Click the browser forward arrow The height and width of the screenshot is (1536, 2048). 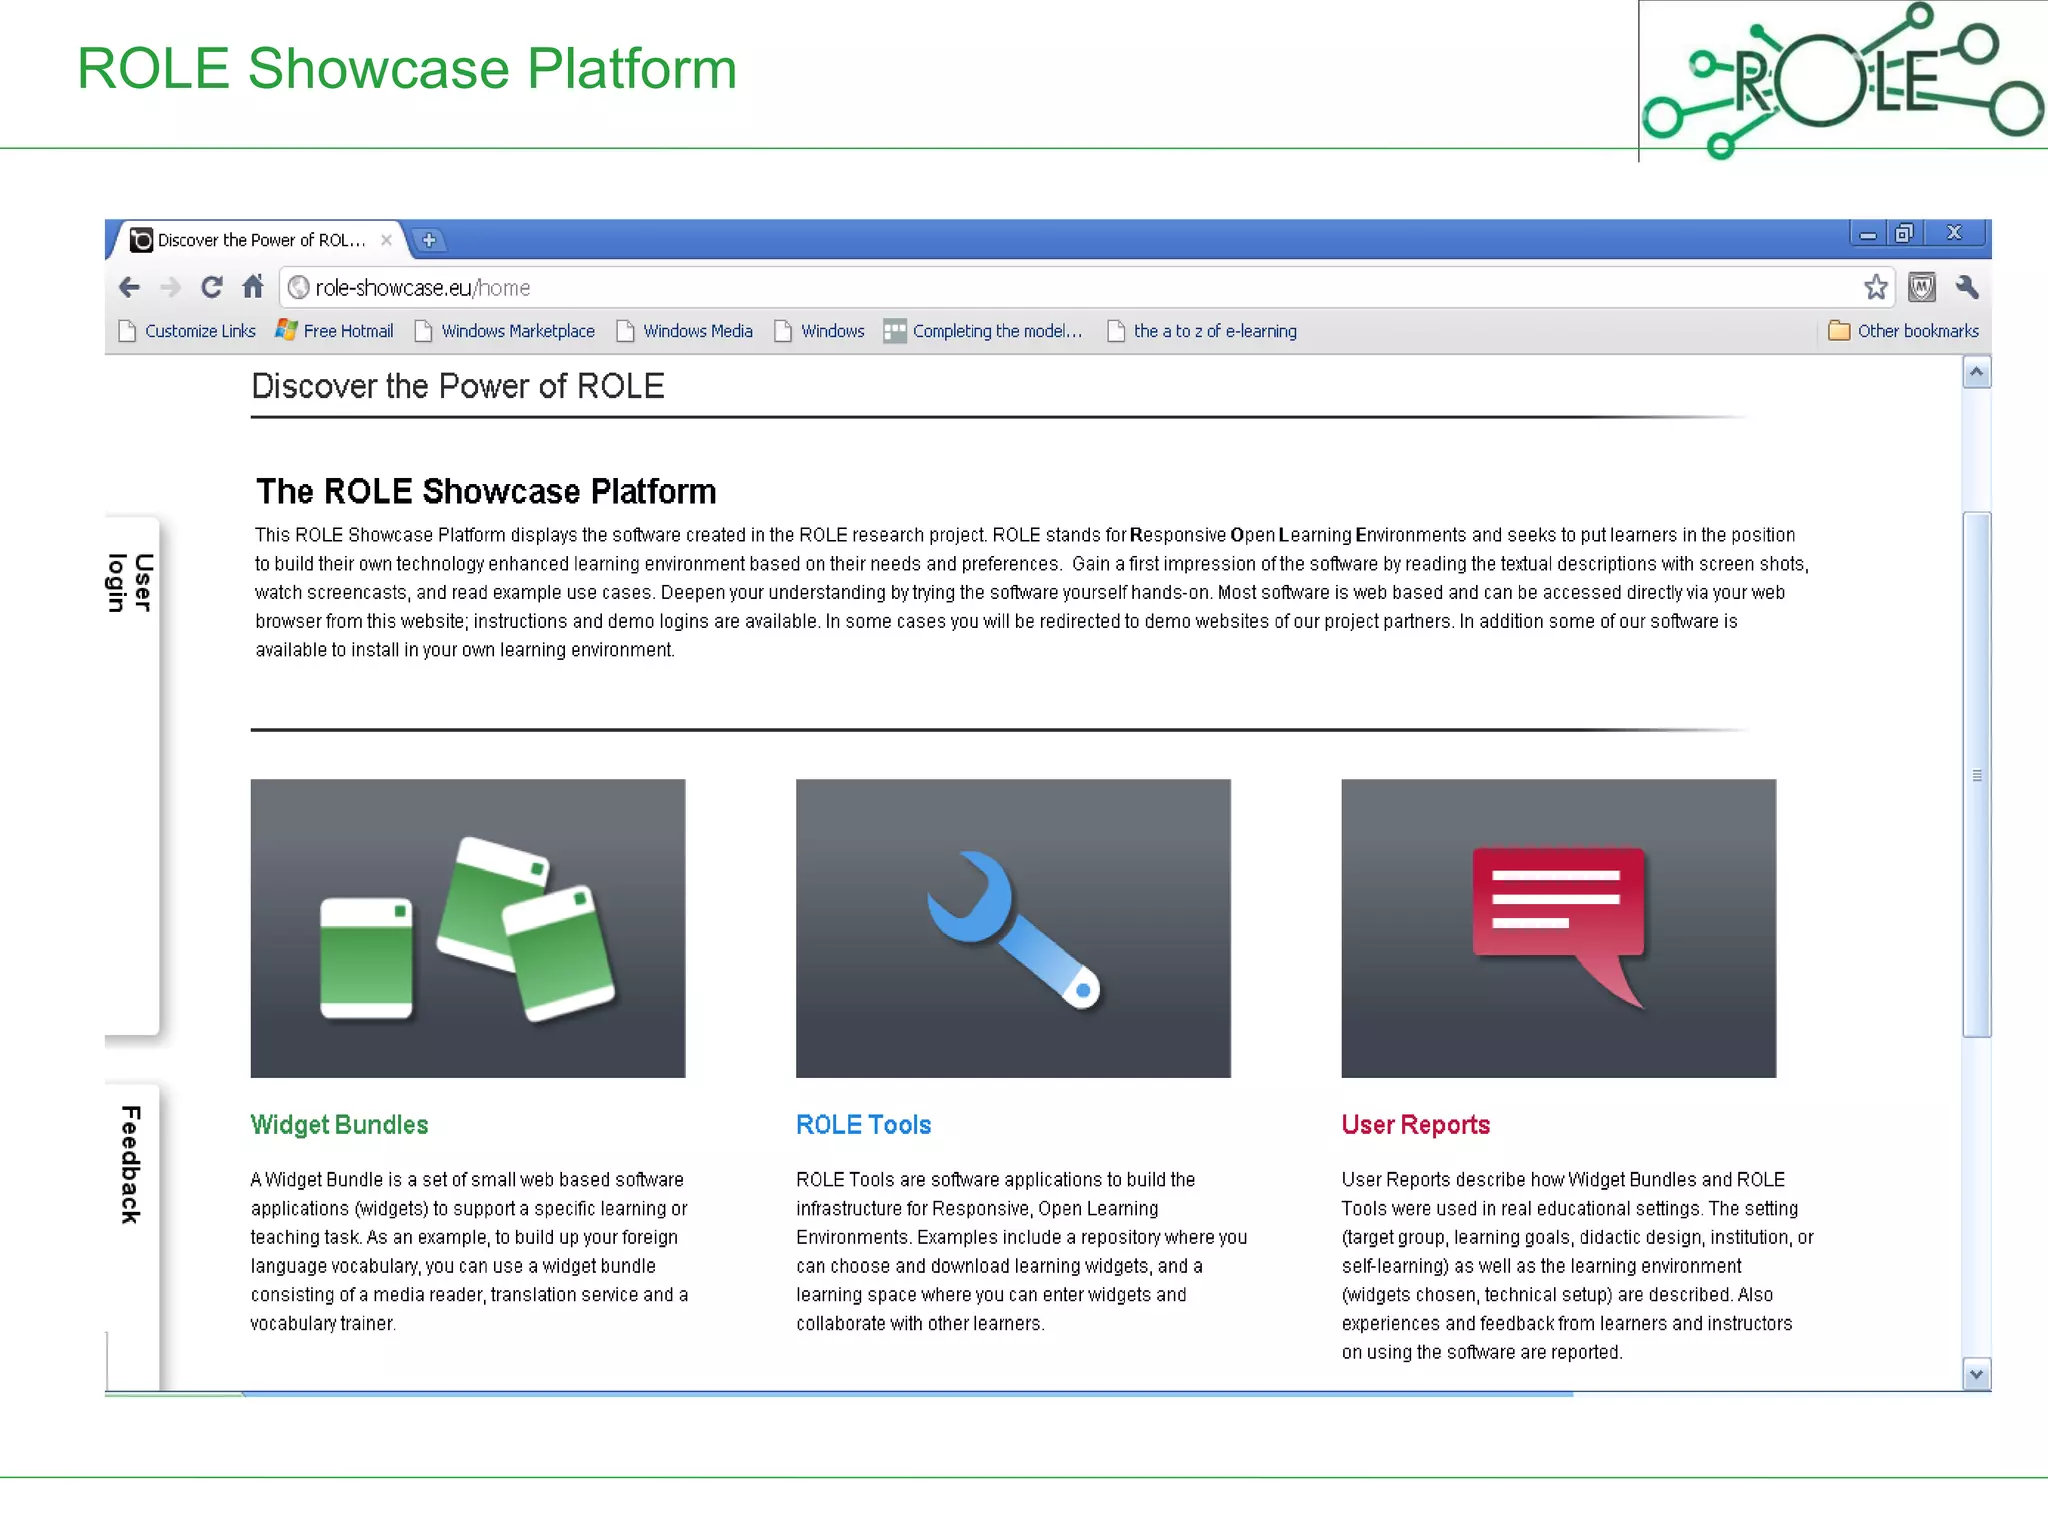pyautogui.click(x=171, y=288)
